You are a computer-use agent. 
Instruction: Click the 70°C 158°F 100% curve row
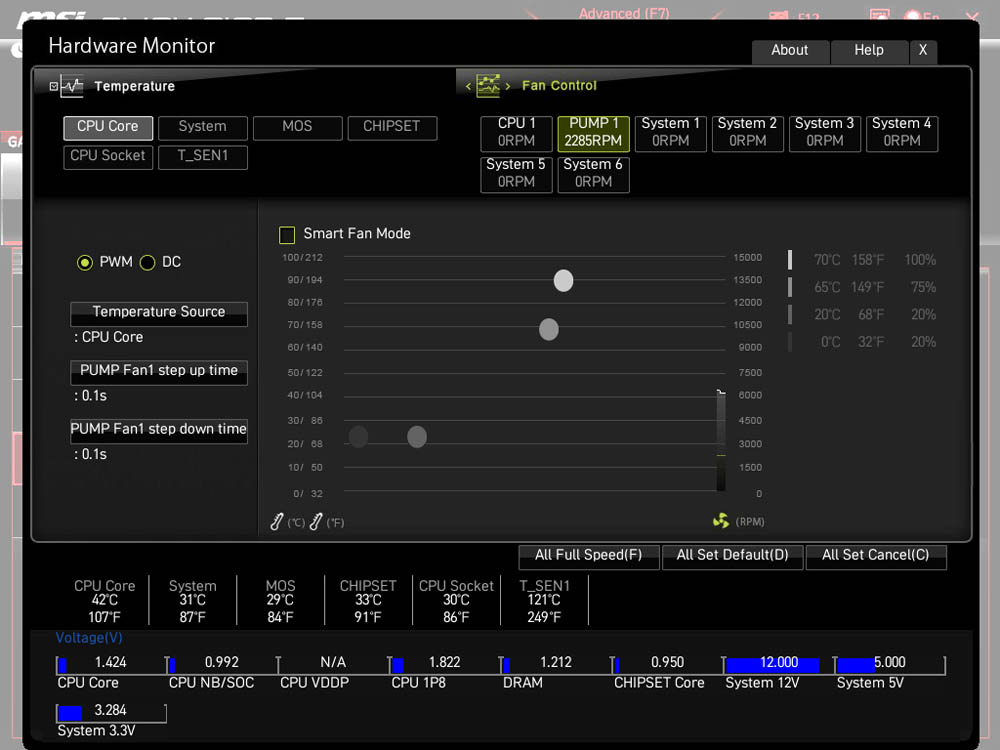(x=862, y=260)
